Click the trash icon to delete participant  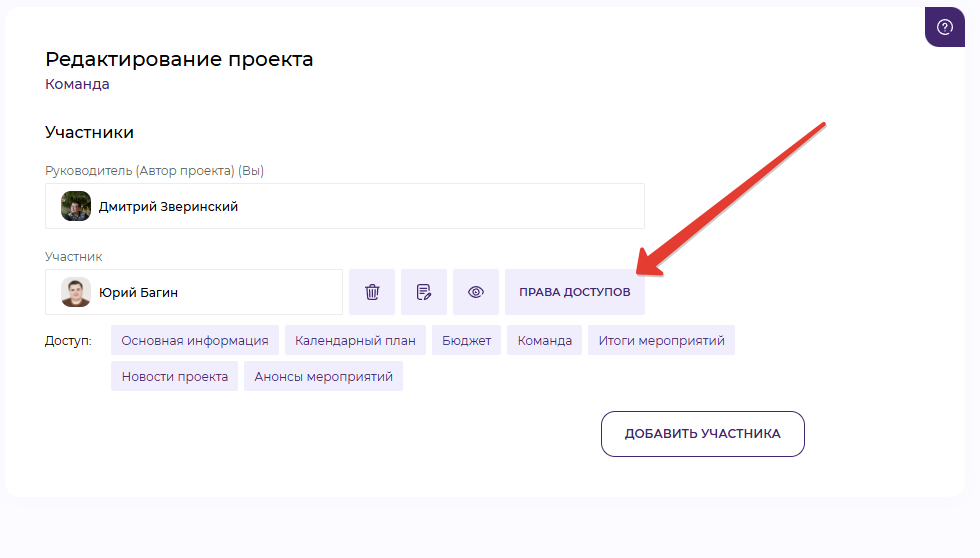(372, 292)
